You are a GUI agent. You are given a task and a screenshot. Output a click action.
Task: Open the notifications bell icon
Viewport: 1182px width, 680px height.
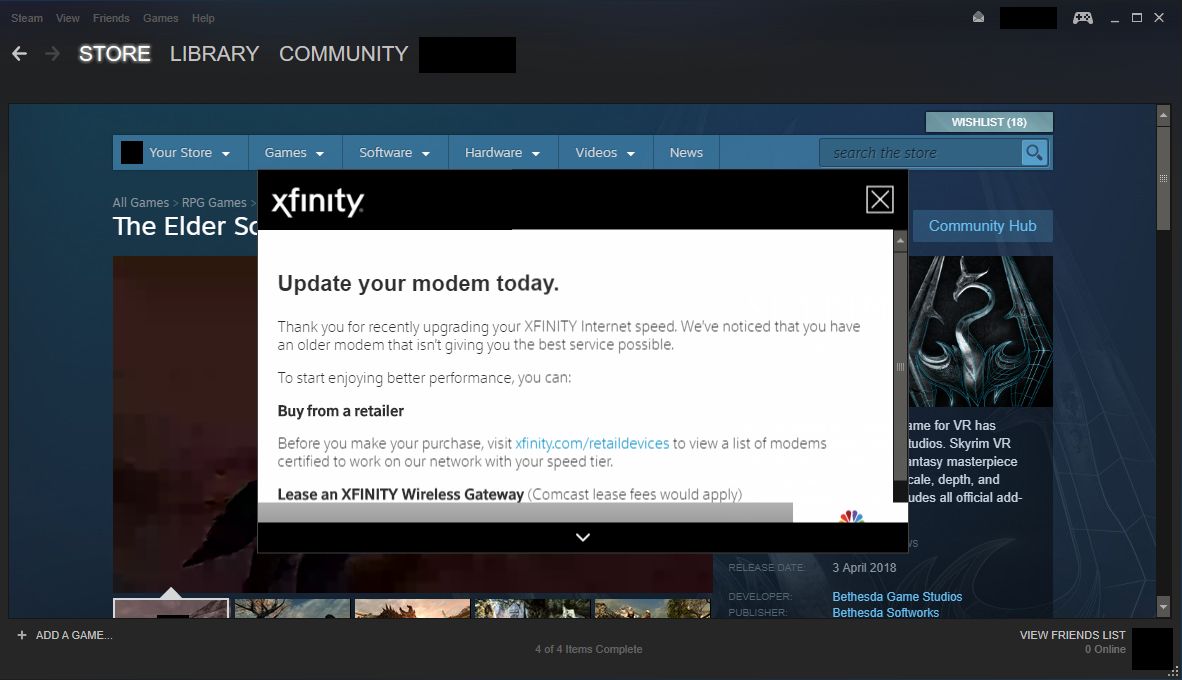(x=977, y=16)
